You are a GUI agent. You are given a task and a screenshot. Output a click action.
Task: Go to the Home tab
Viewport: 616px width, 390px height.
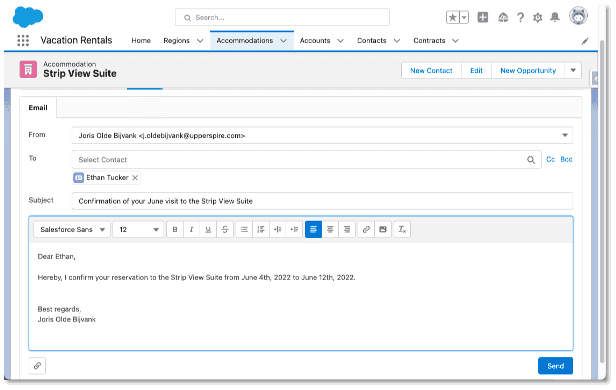(x=141, y=40)
